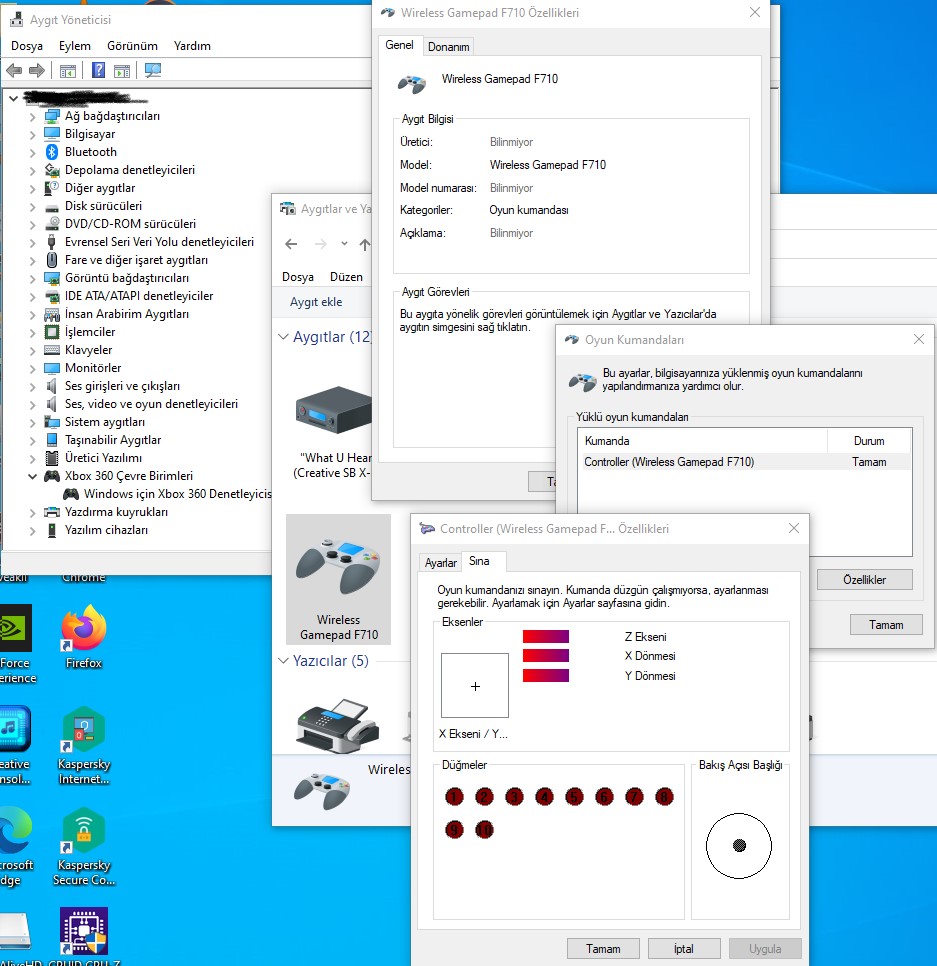Click the İşlemciler processor icon
937x966 pixels.
52,332
